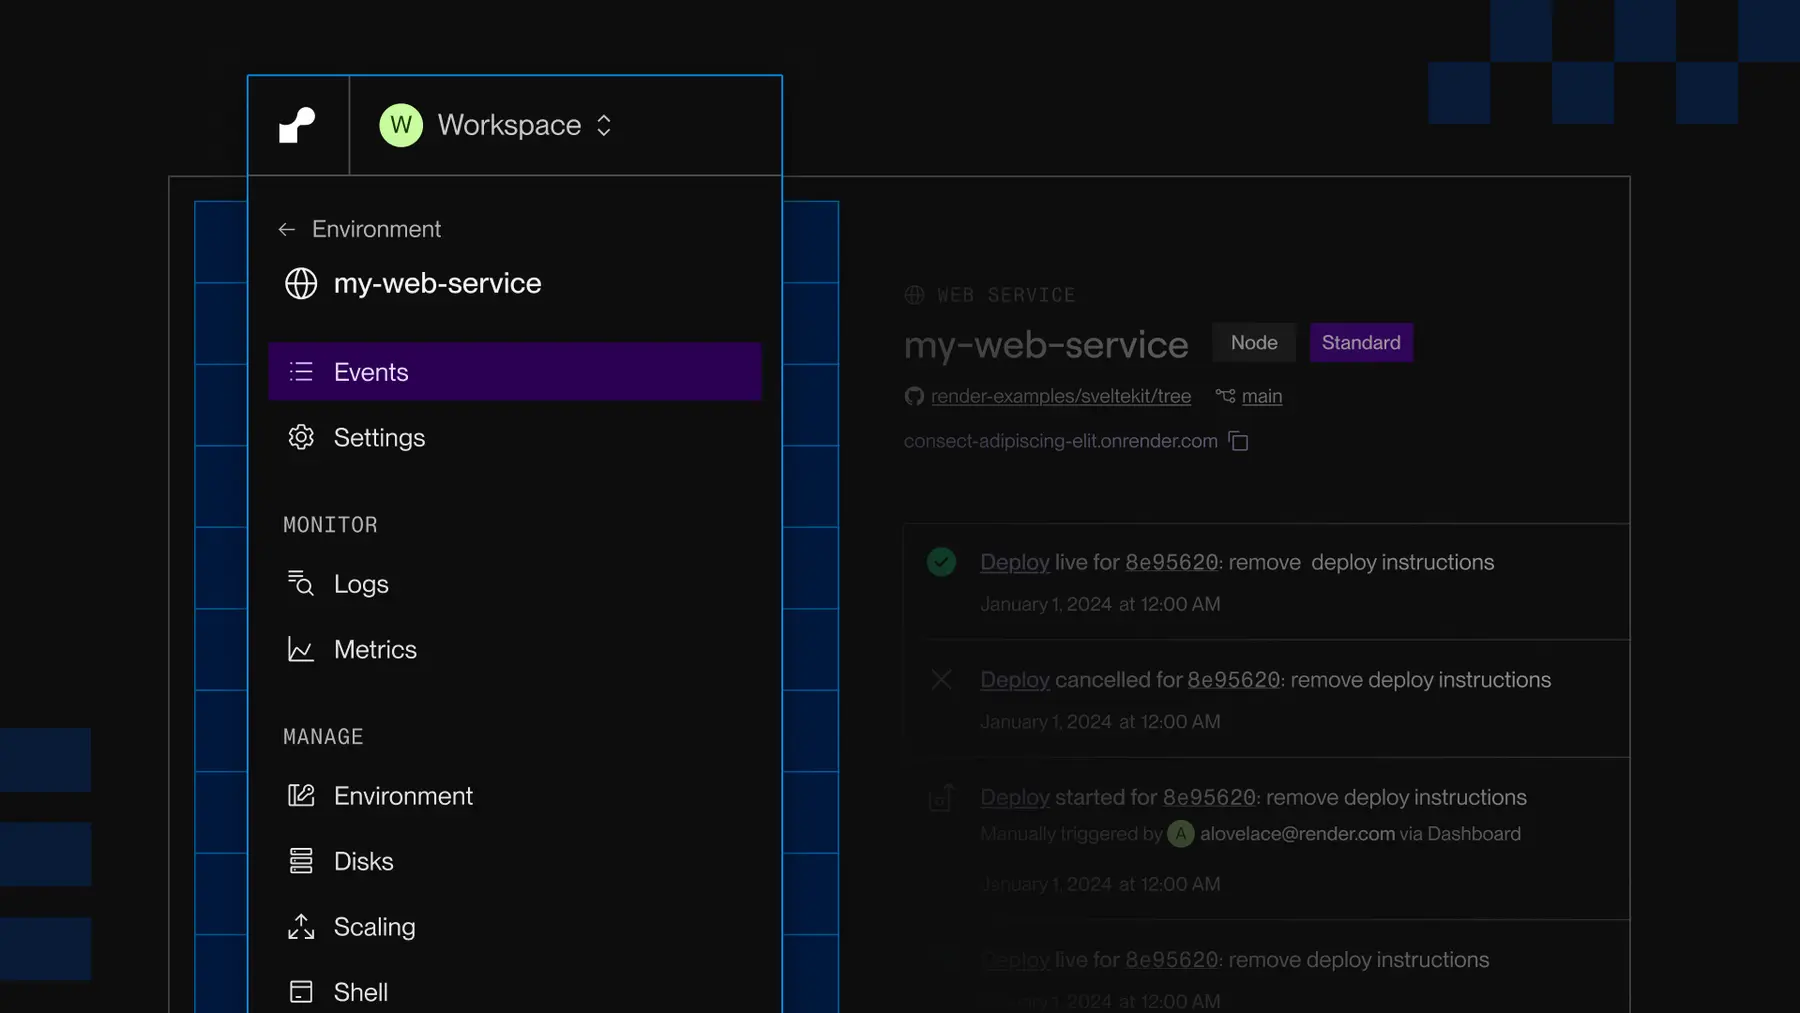Click alovelace's avatar in the deploy event
The image size is (1800, 1013).
1180,834
